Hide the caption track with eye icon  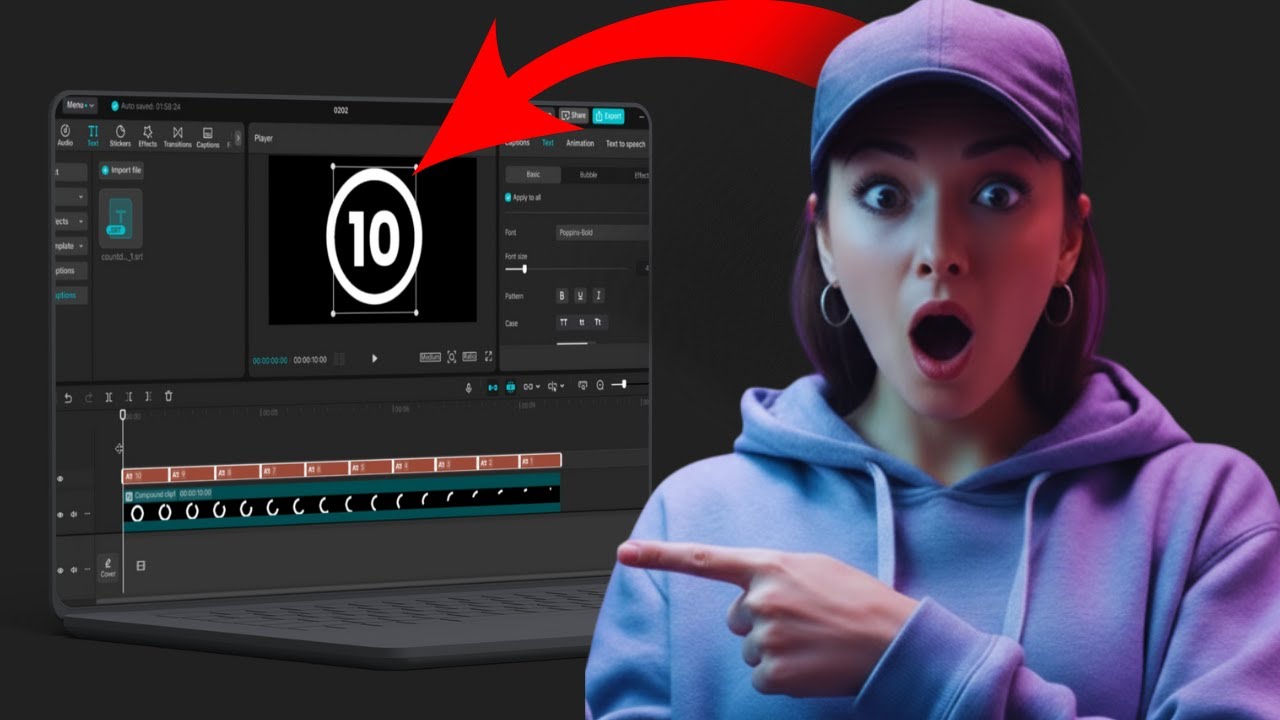60,480
